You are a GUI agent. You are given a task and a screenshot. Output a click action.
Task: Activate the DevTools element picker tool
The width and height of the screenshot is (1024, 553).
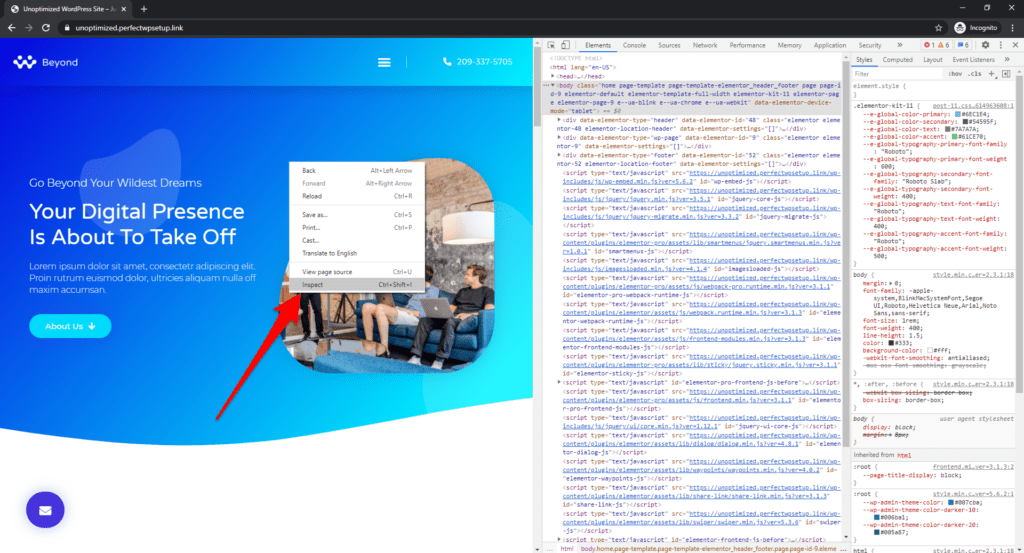point(551,45)
